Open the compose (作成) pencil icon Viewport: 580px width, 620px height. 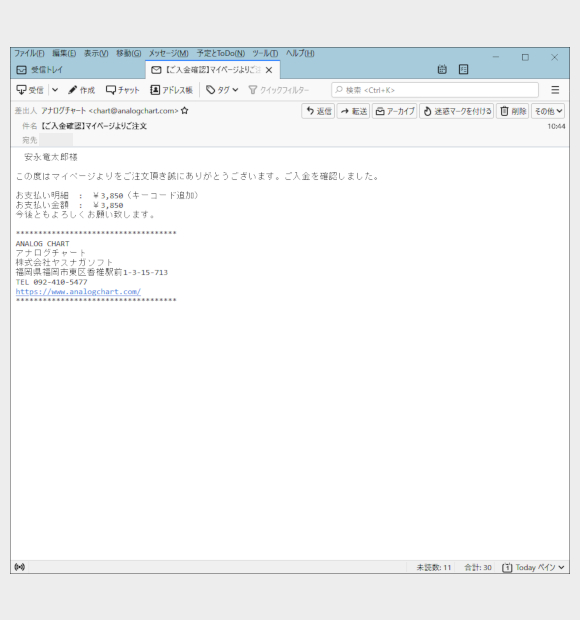point(72,90)
